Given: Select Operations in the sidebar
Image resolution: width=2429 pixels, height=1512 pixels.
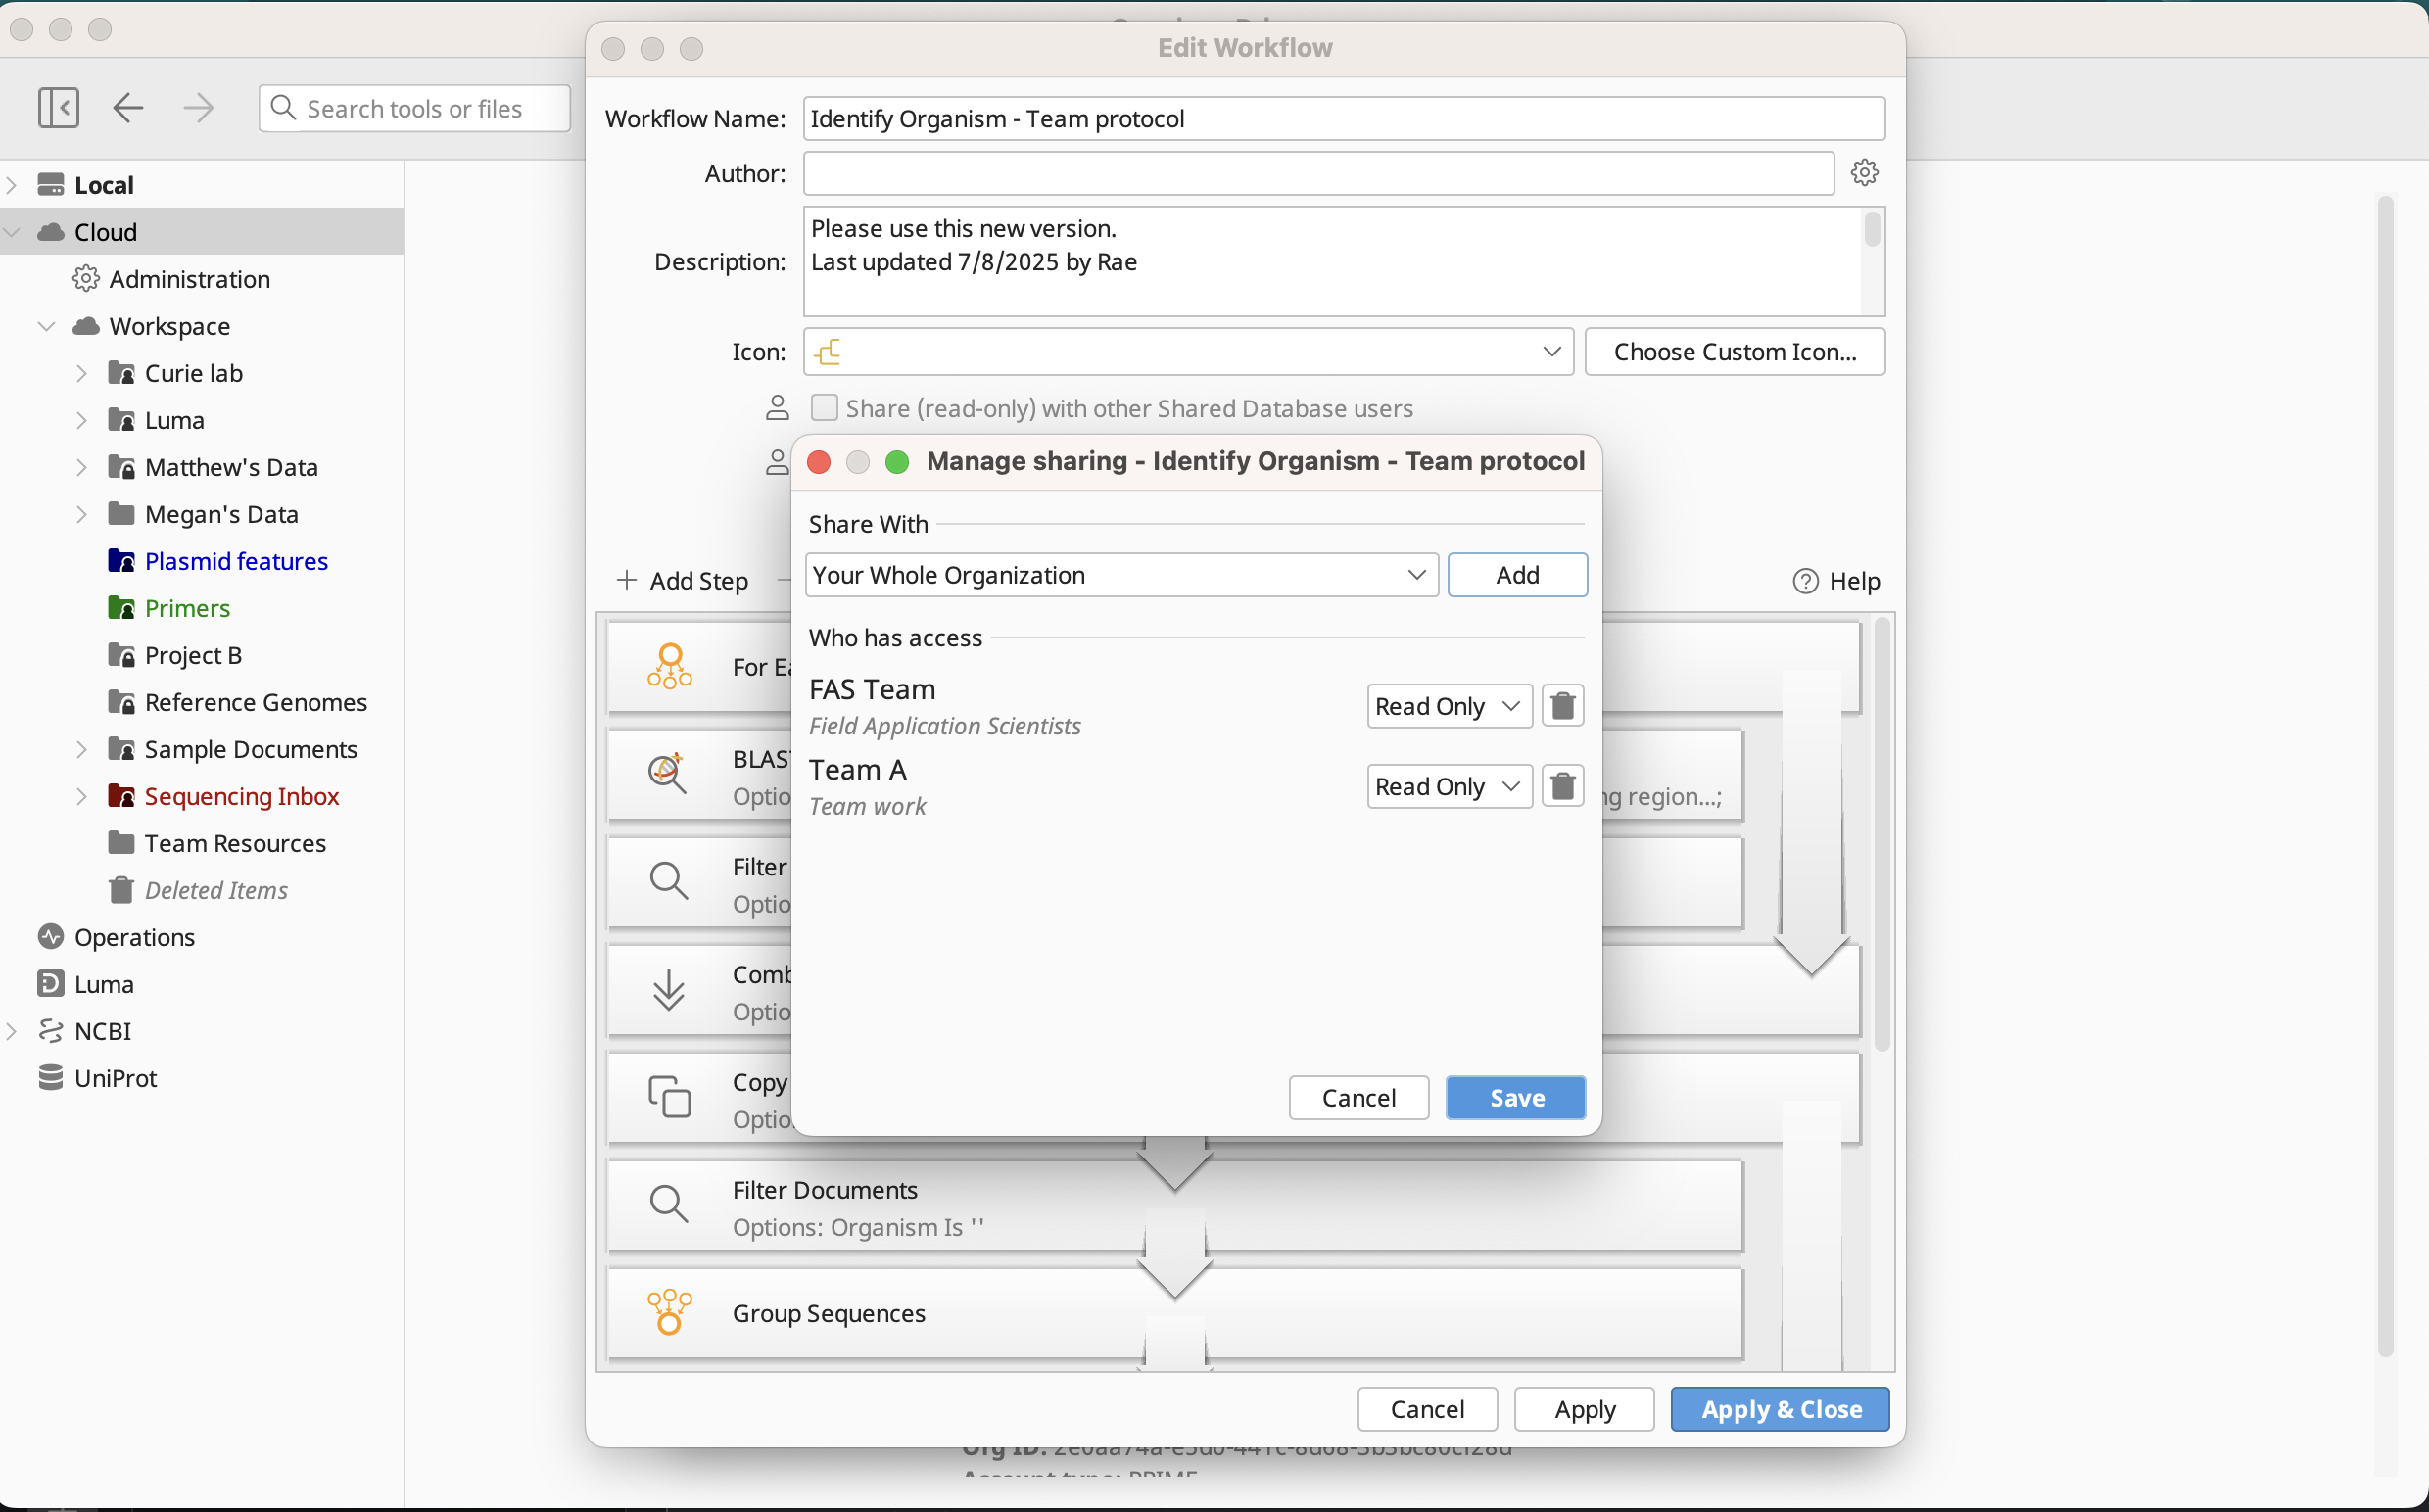Looking at the screenshot, I should point(134,937).
